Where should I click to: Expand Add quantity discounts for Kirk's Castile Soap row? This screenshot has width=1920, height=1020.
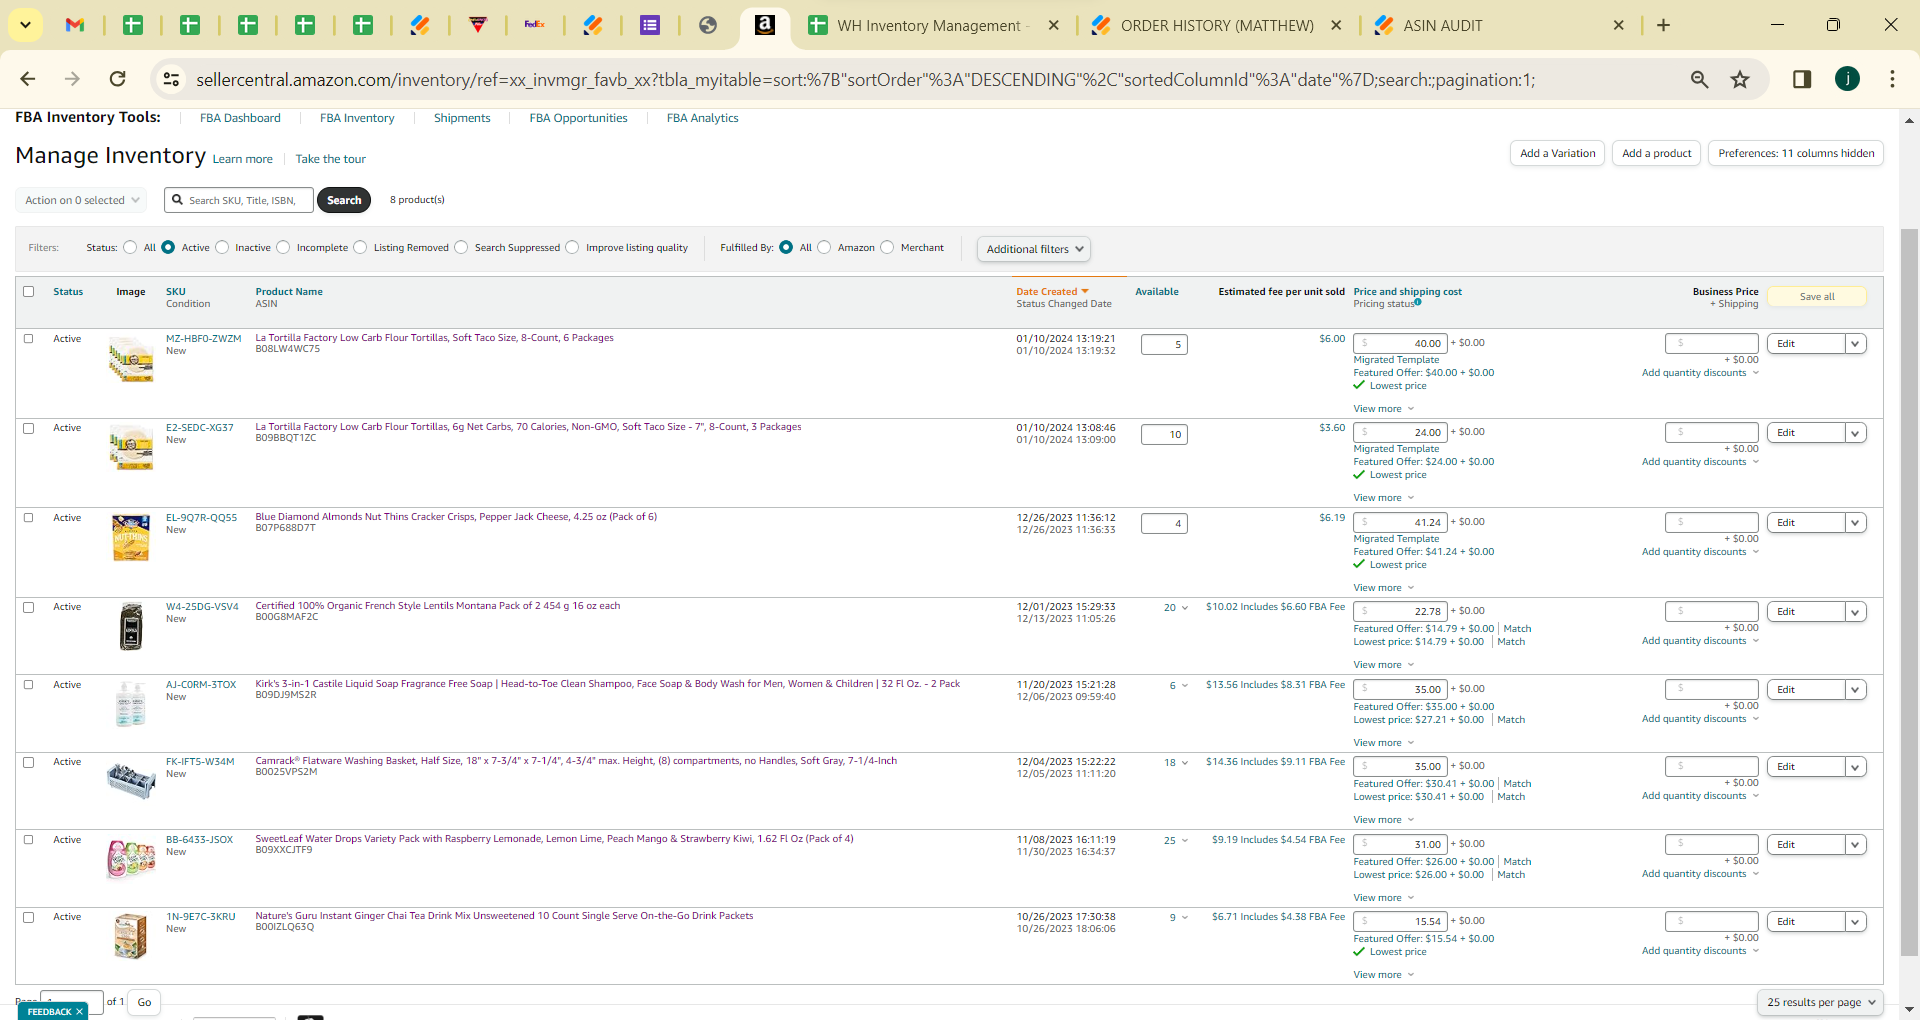click(x=1700, y=719)
